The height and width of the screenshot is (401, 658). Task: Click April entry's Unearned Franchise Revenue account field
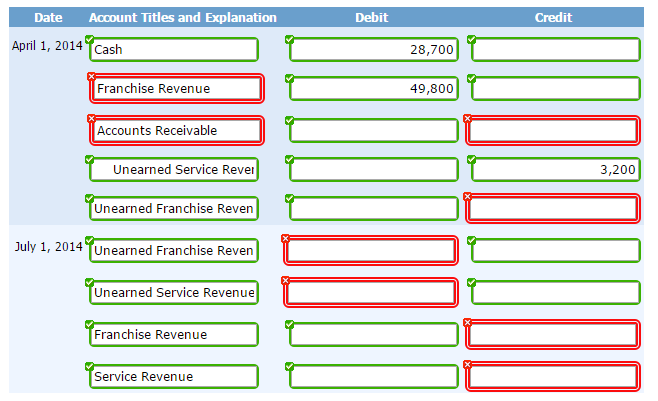174,208
